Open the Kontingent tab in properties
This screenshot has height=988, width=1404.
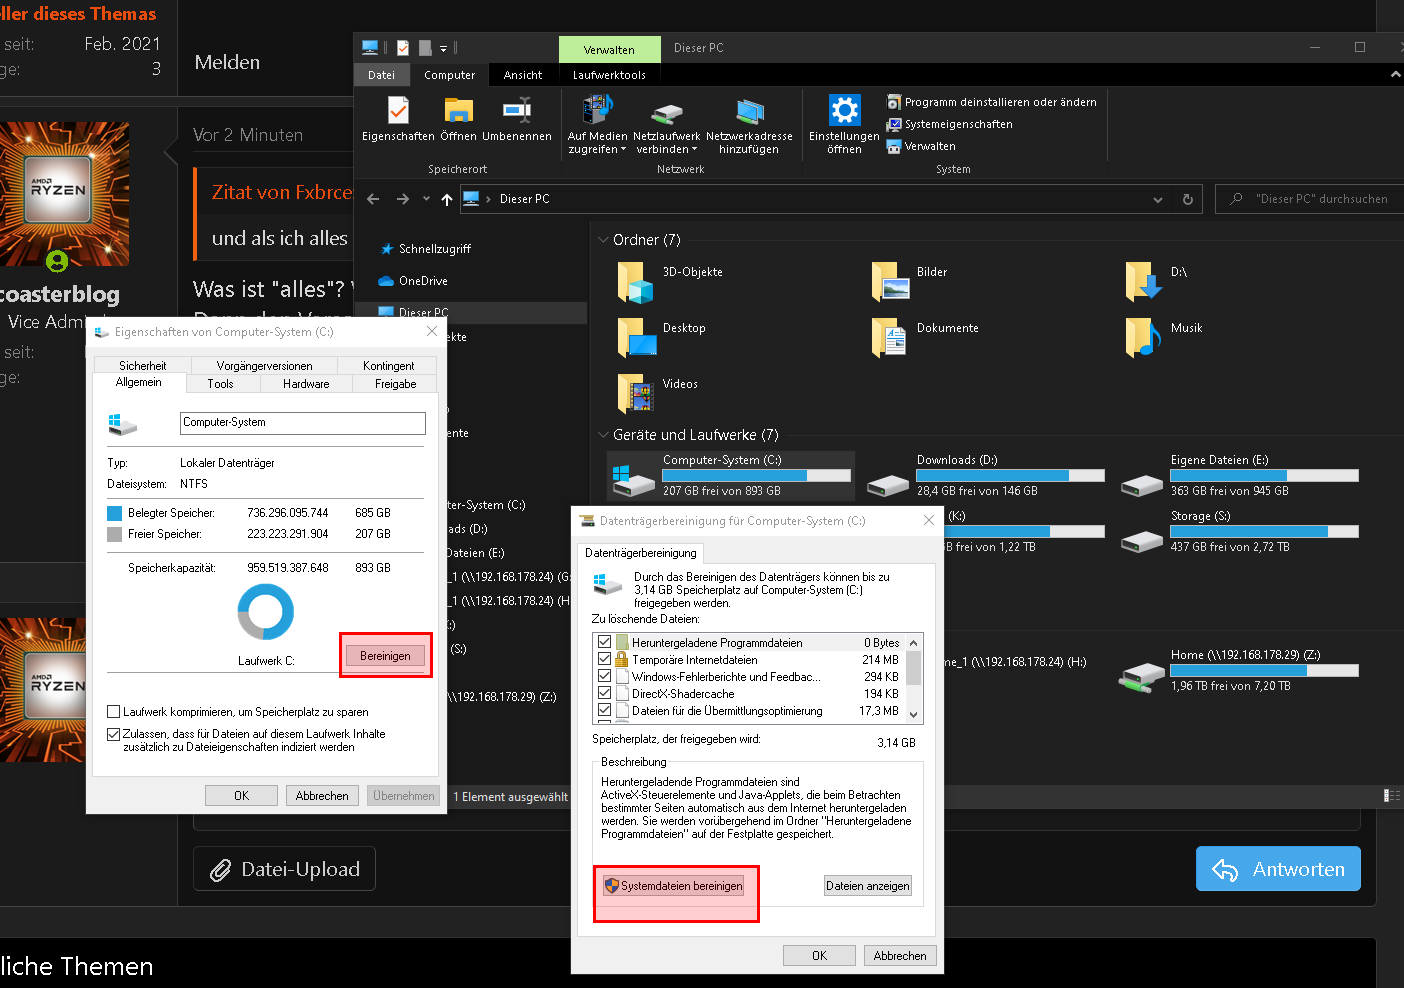point(389,366)
